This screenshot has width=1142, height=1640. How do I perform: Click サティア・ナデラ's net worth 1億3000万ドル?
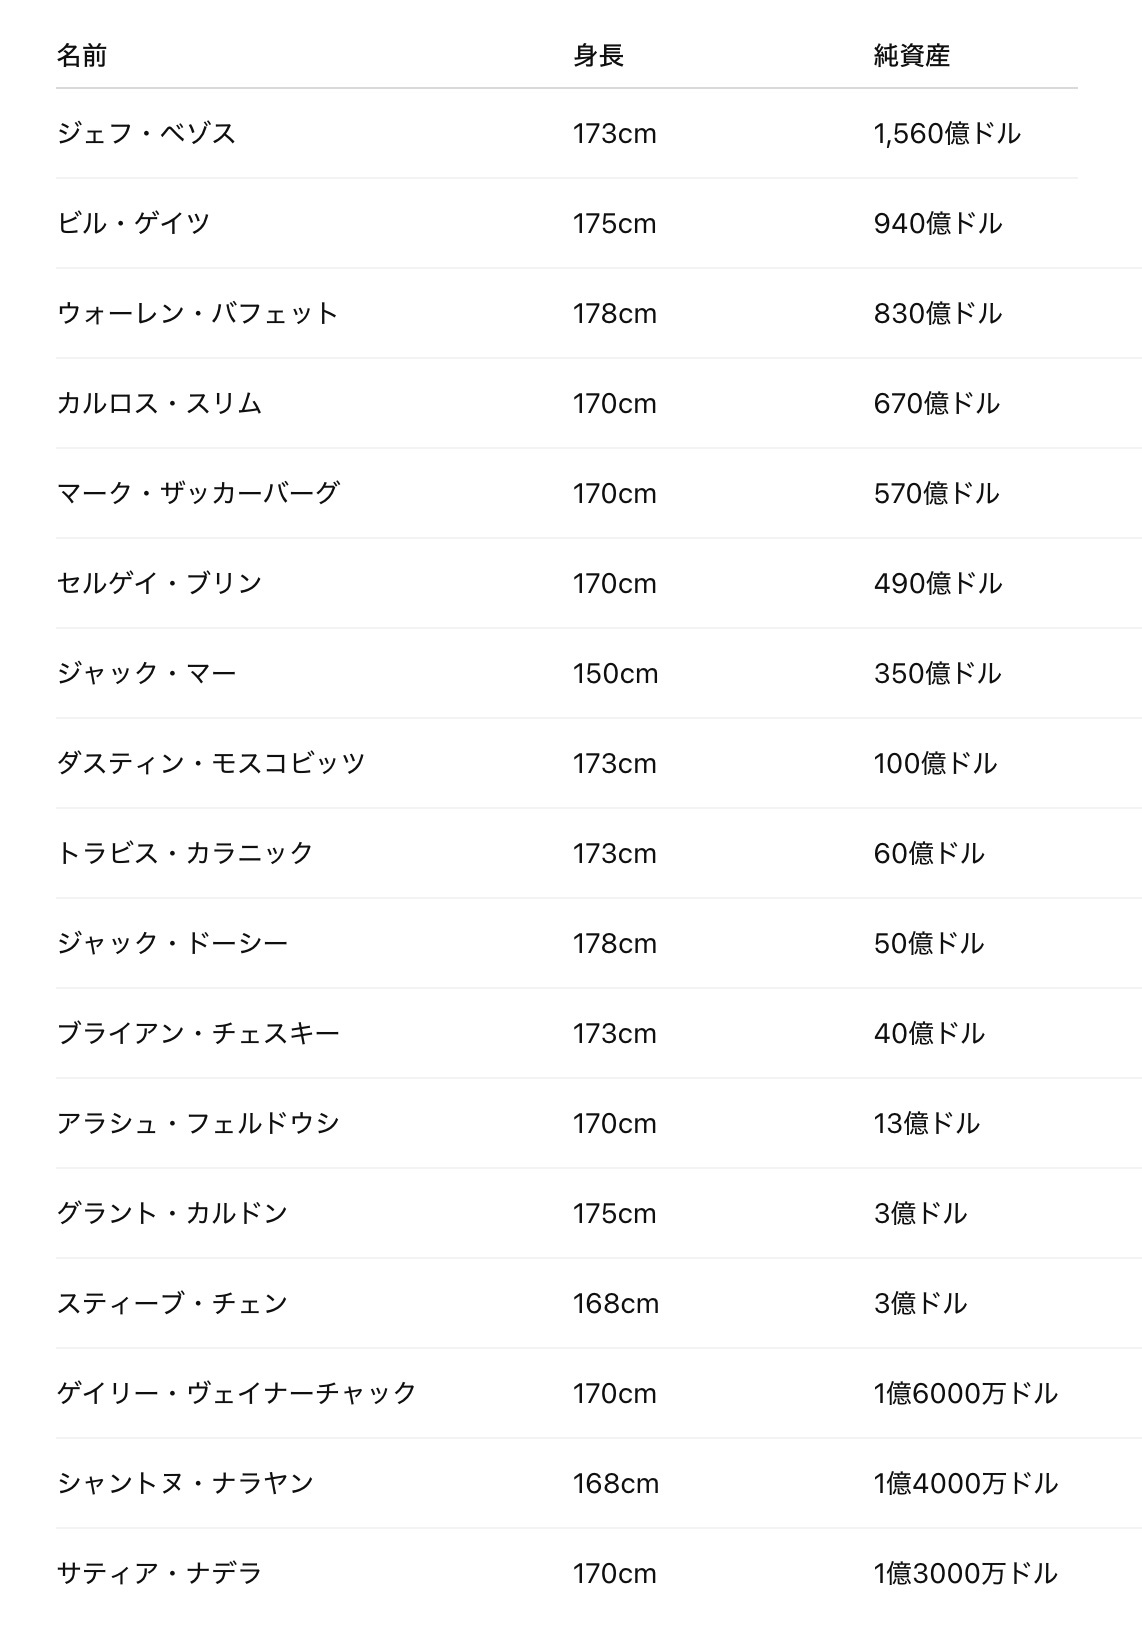965,1573
